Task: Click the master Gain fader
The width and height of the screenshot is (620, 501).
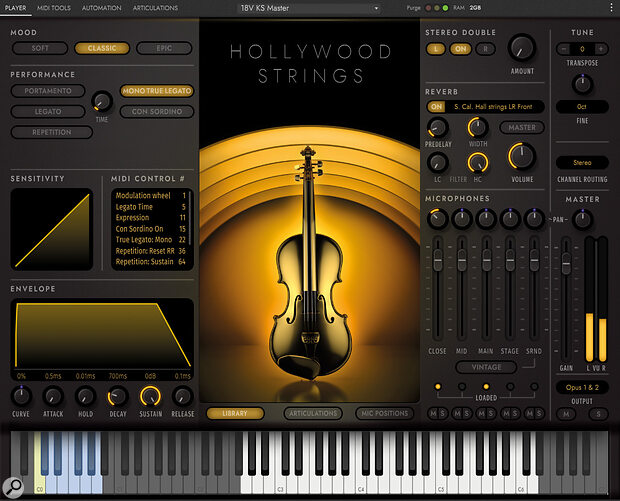Action: (566, 264)
